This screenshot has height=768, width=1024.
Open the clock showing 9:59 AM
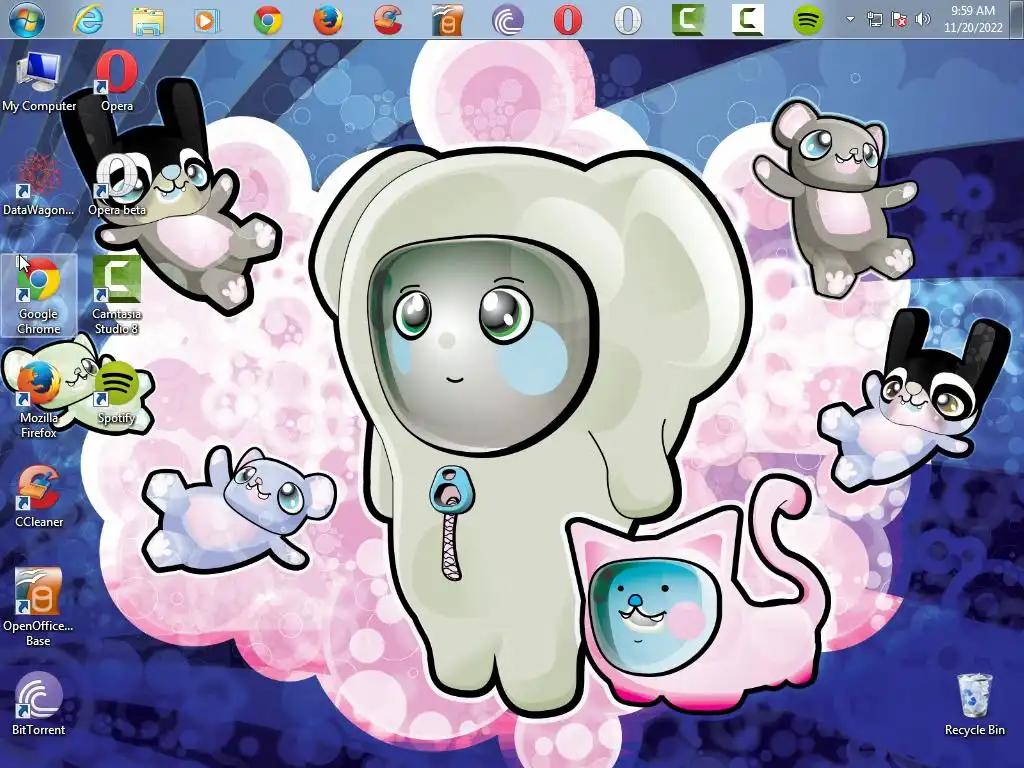(973, 19)
